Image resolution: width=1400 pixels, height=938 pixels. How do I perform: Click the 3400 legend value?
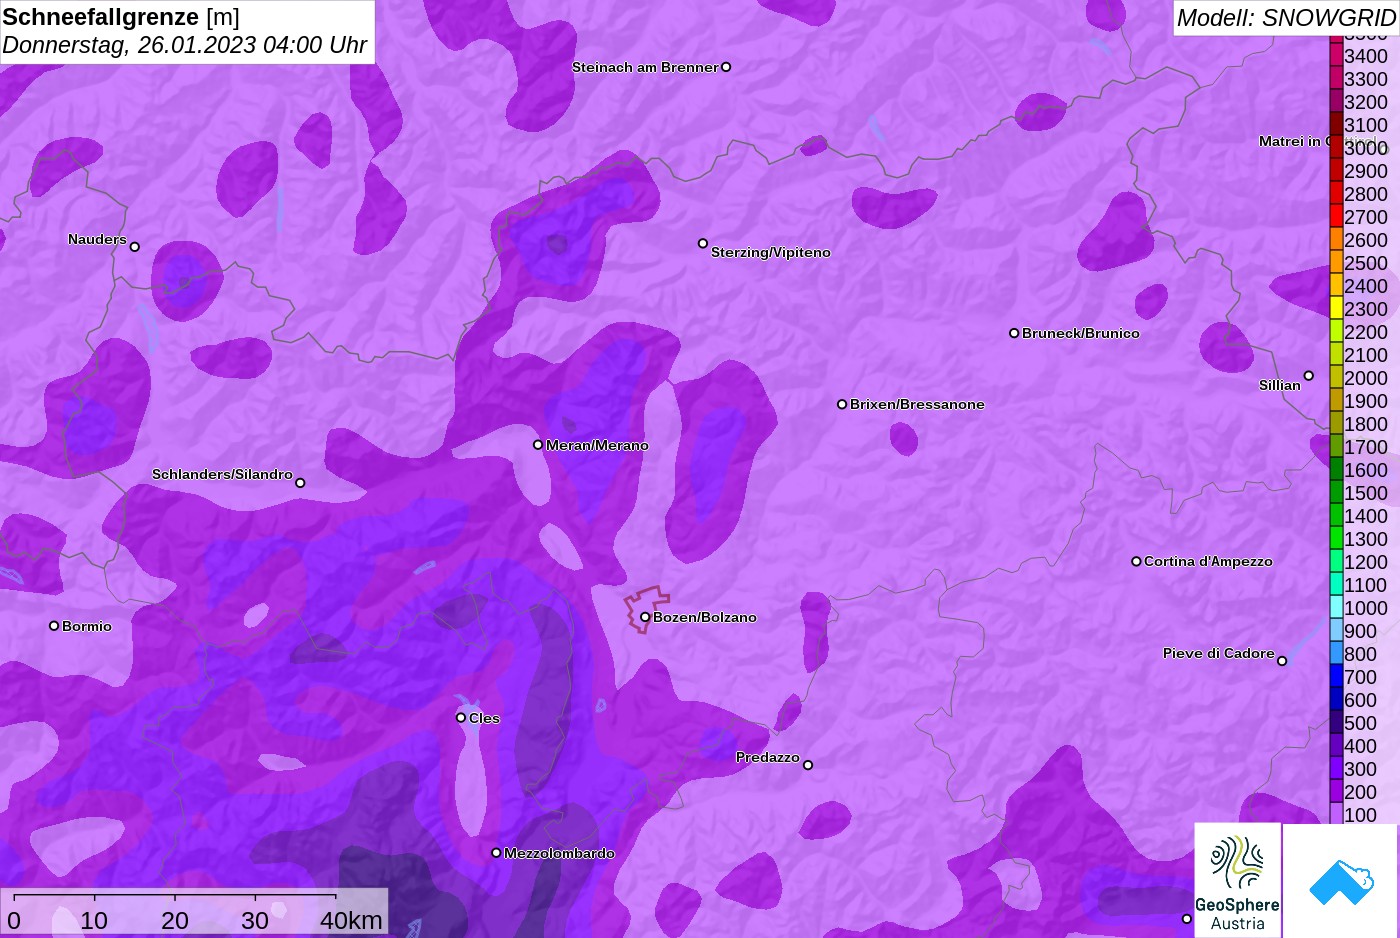[x=1366, y=56]
